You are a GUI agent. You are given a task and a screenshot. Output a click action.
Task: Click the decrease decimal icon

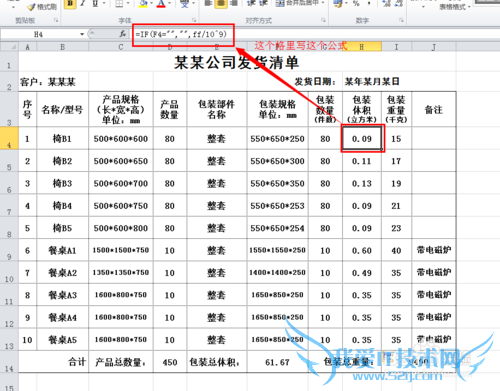399,3
